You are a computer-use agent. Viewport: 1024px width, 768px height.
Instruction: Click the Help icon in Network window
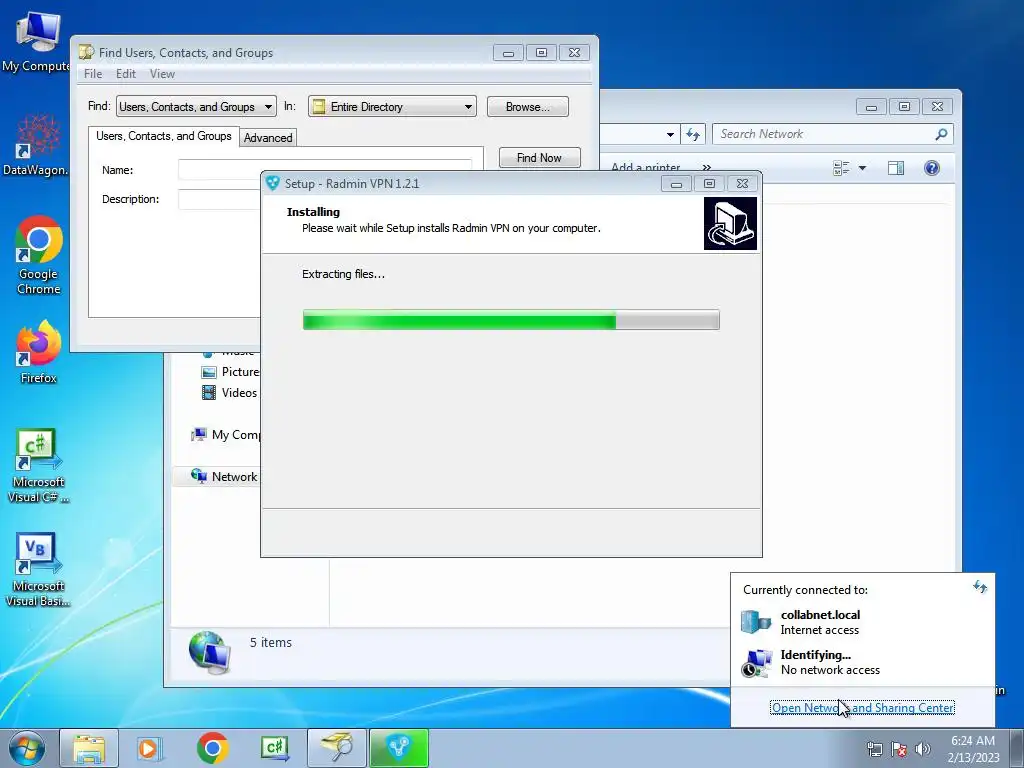(932, 168)
